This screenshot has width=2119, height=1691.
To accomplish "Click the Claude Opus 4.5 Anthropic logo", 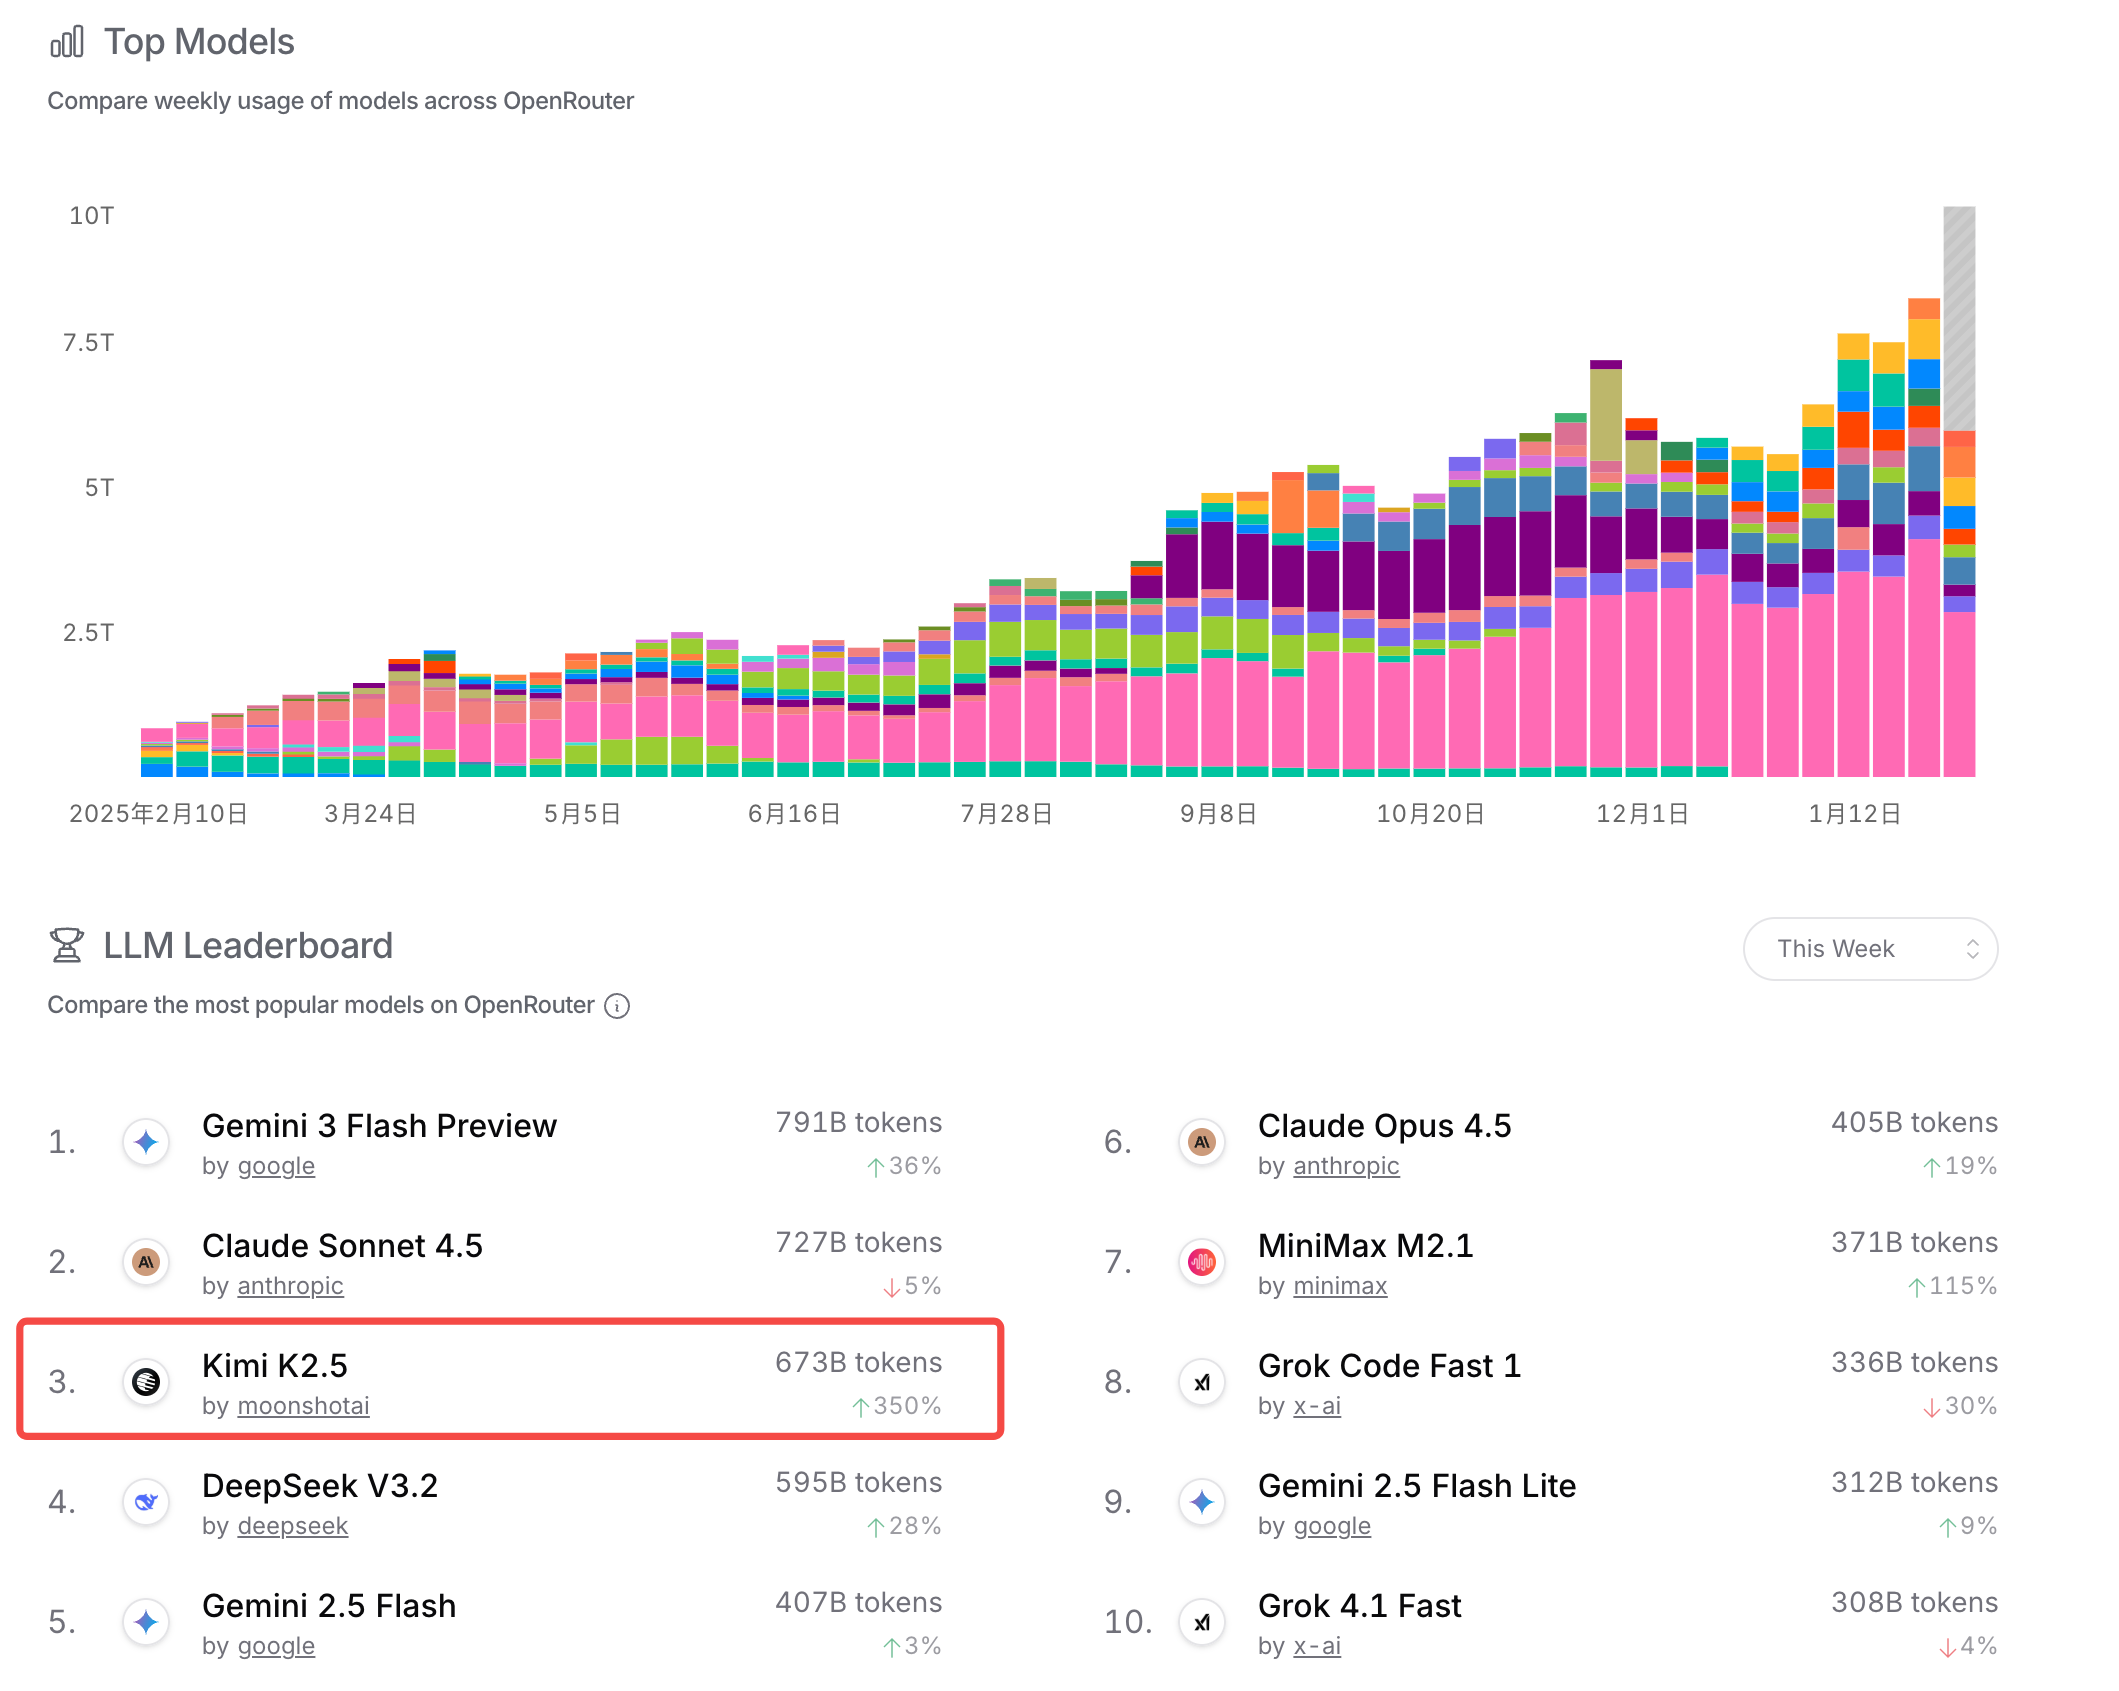I will tap(1202, 1142).
